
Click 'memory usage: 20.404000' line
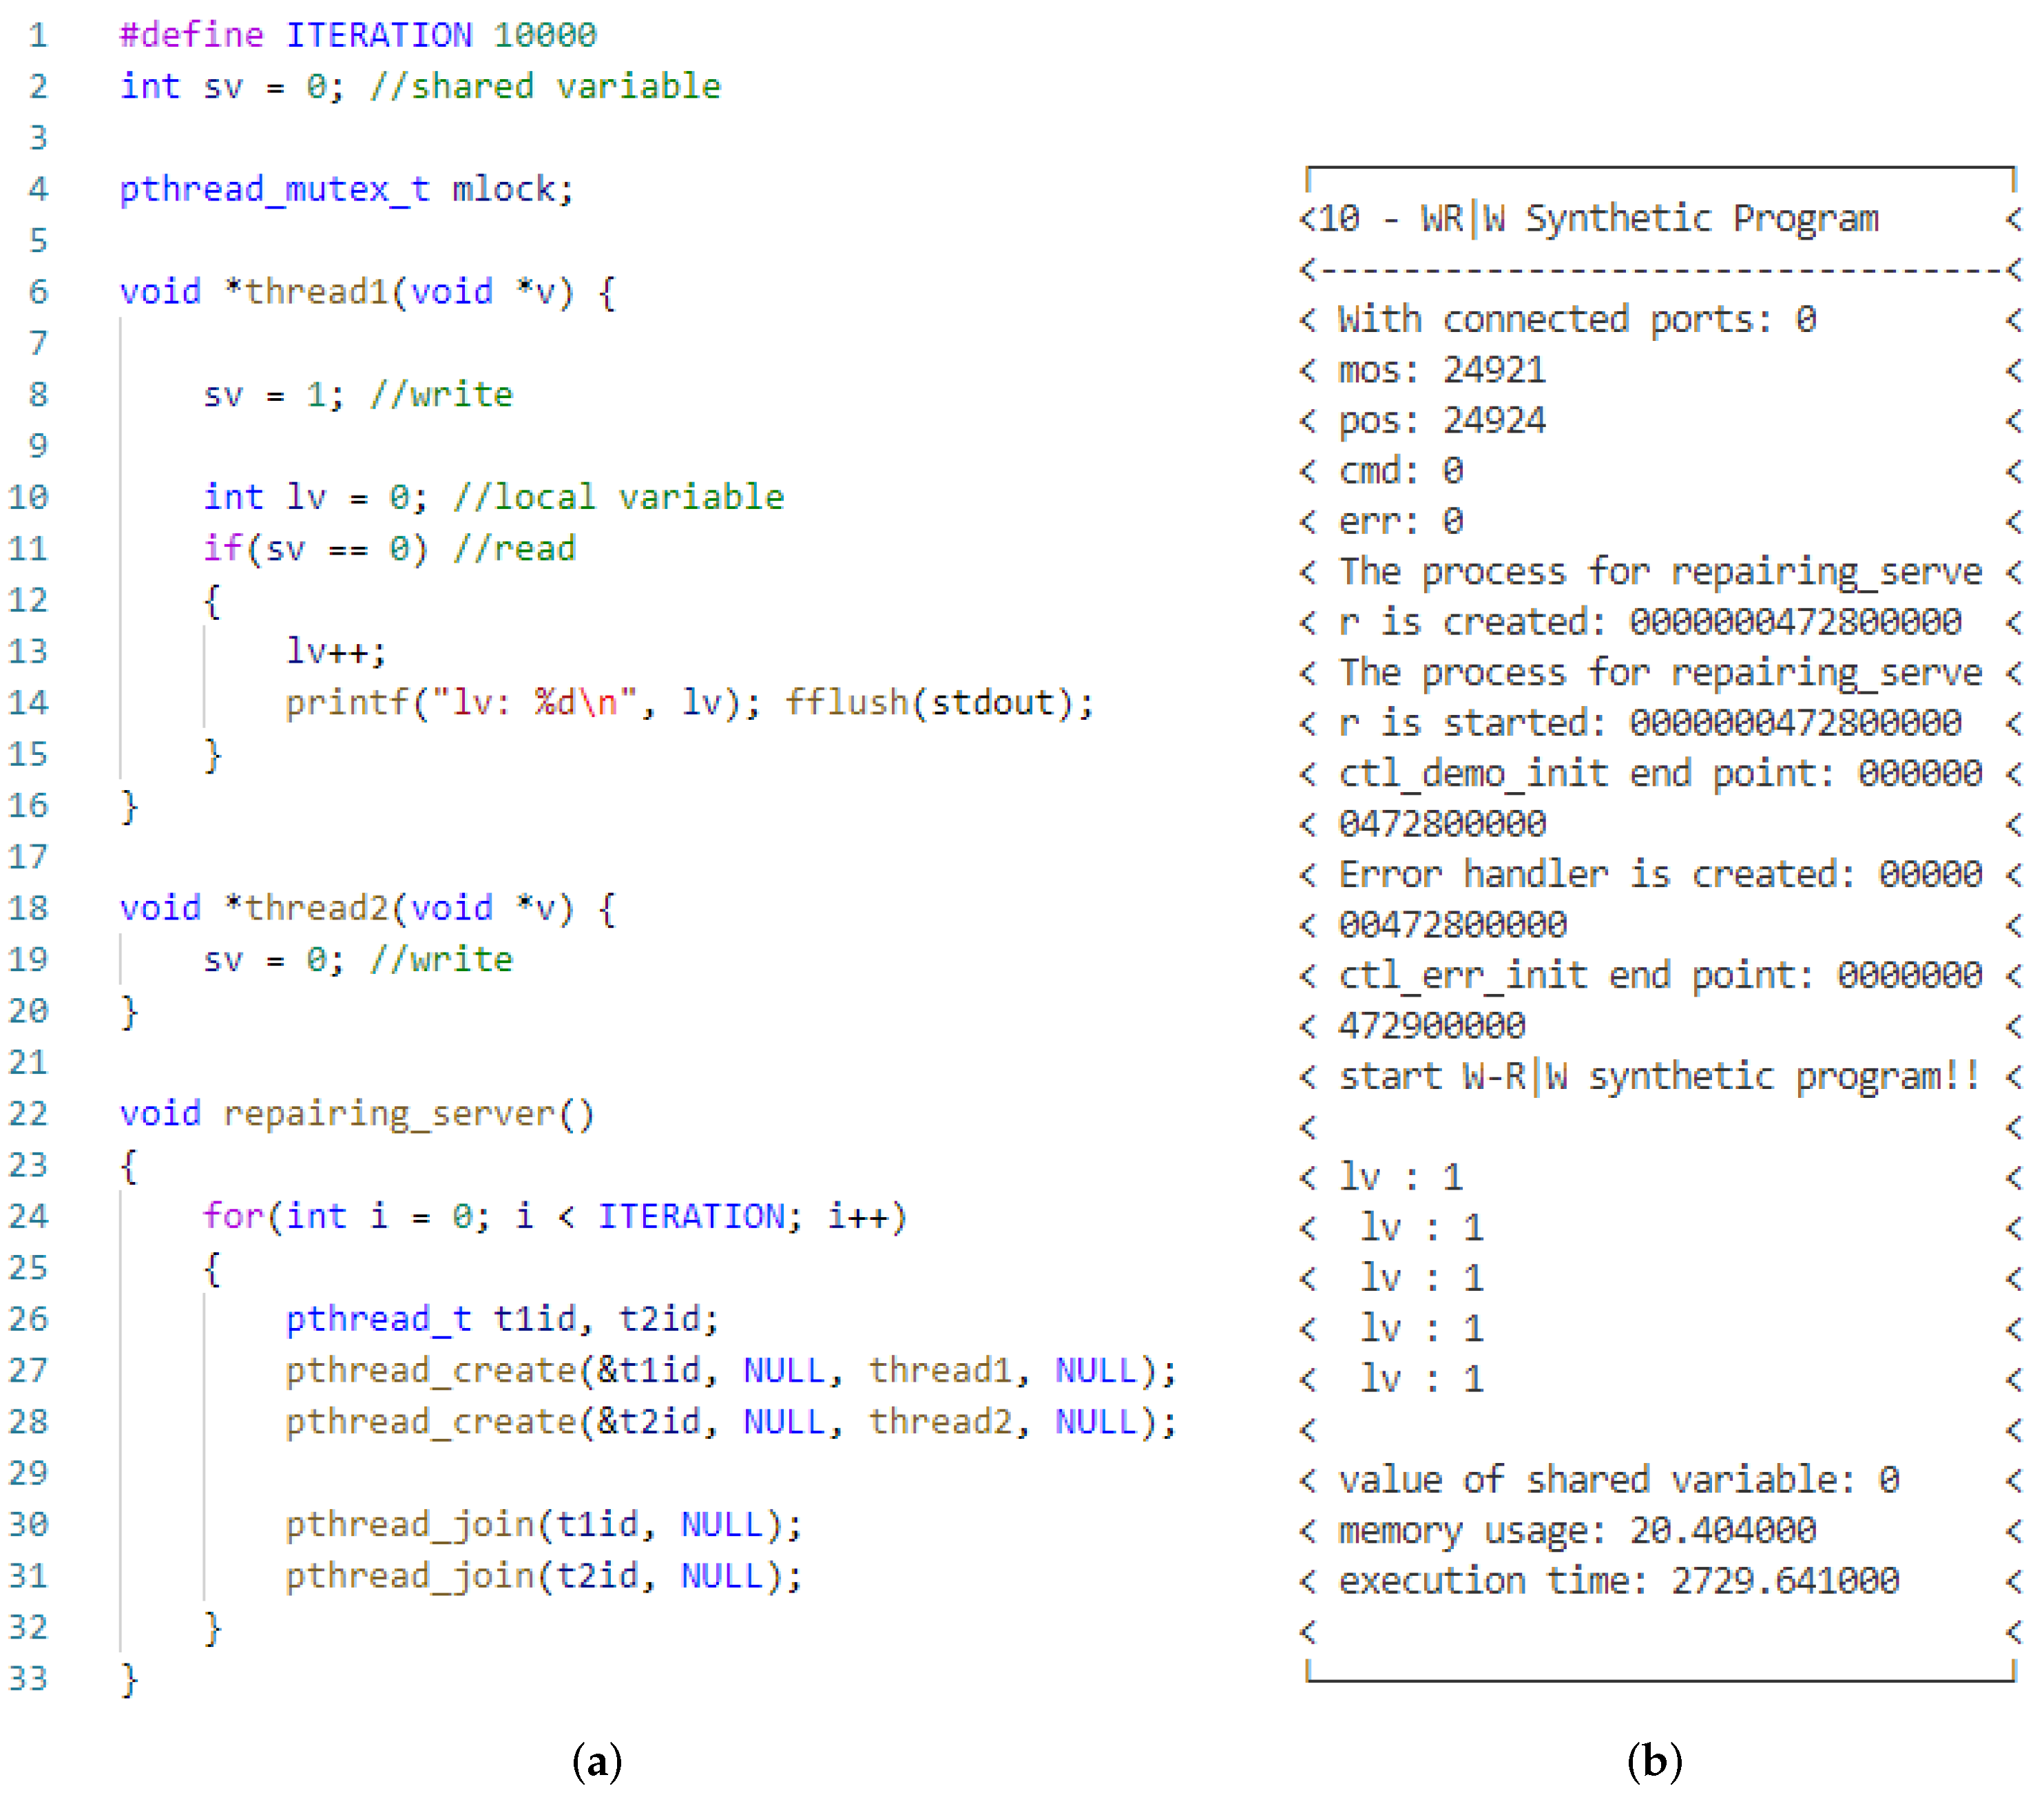pyautogui.click(x=1577, y=1532)
